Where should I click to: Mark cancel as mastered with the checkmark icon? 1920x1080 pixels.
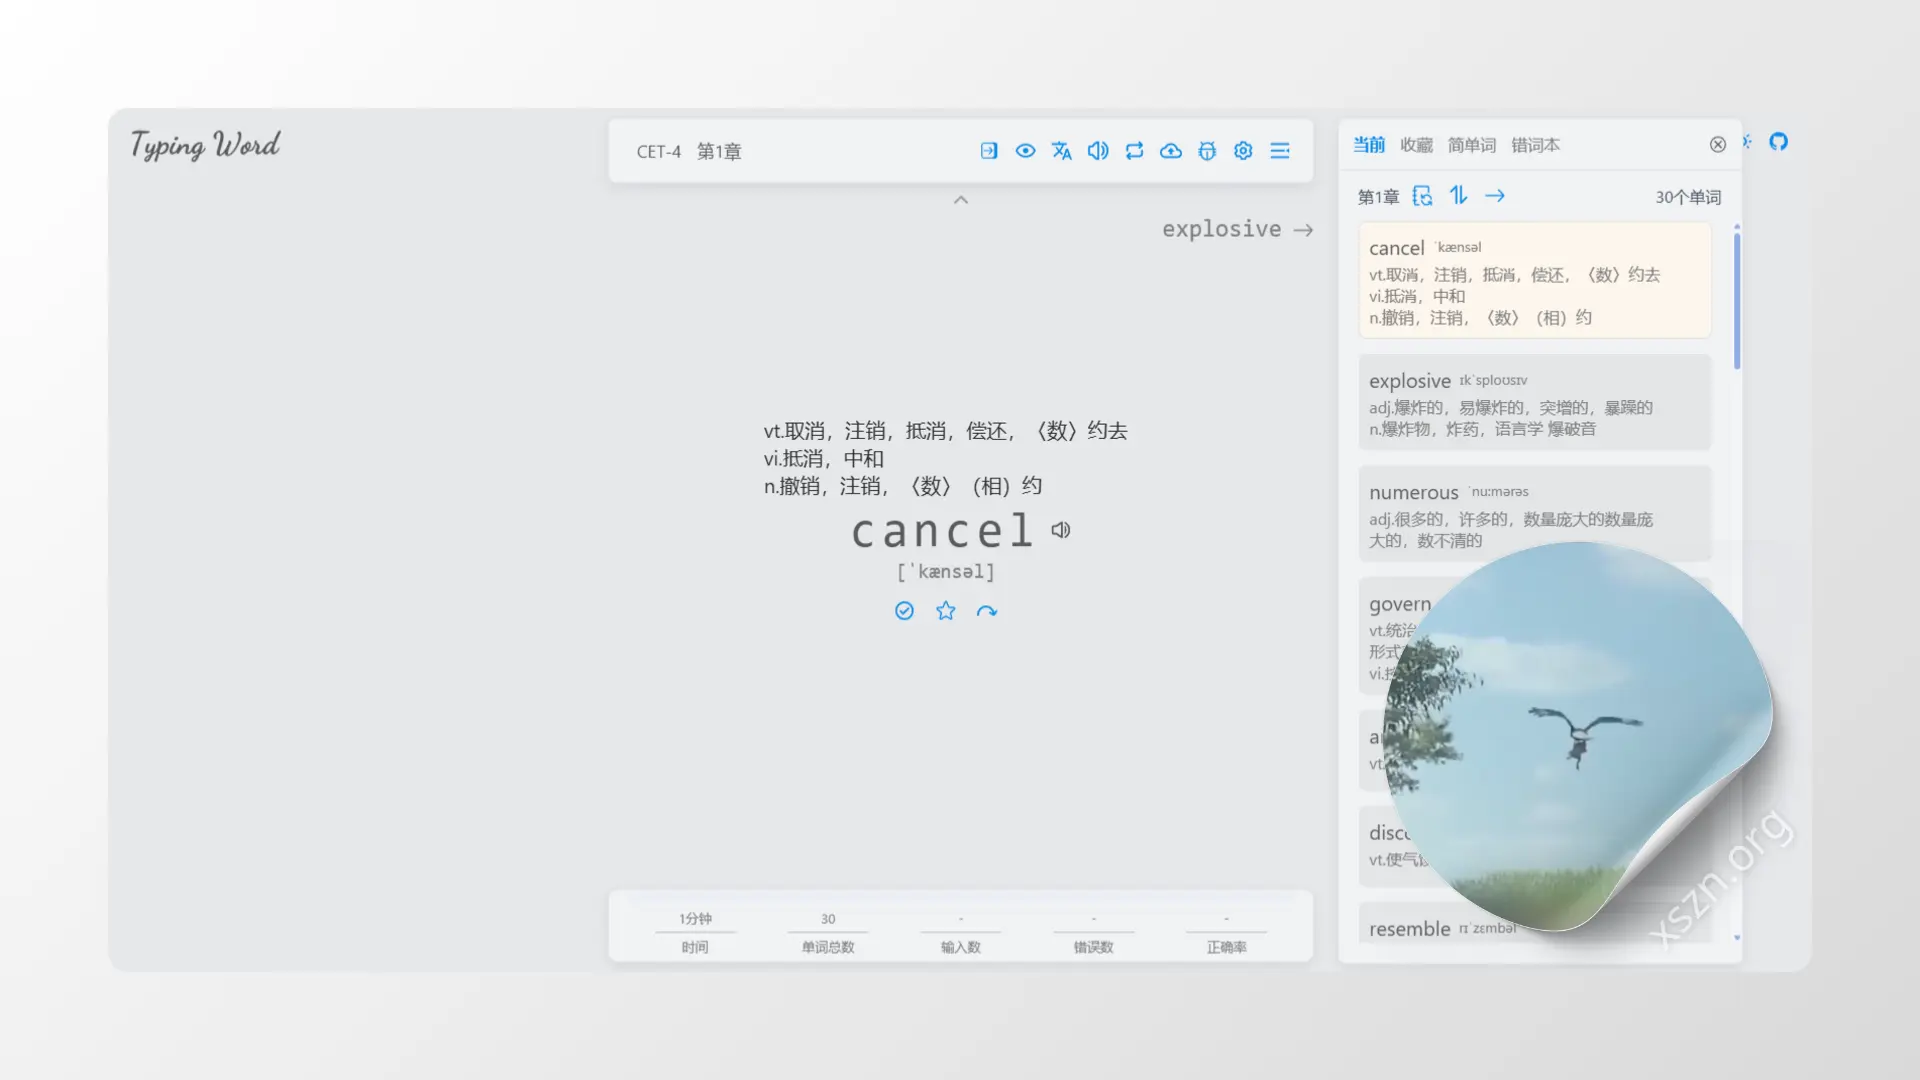(904, 611)
